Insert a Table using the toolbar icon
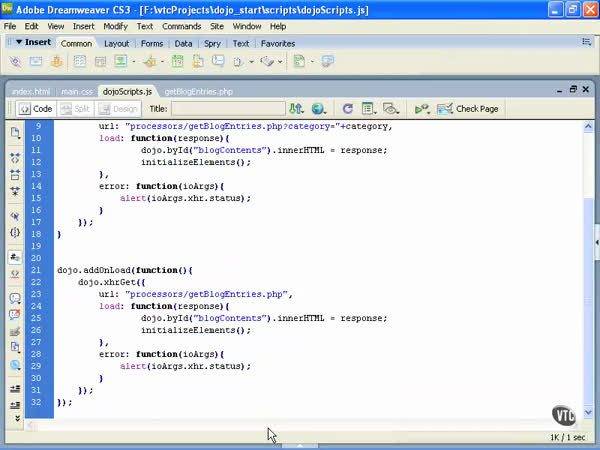The height and width of the screenshot is (450, 600). [x=78, y=62]
